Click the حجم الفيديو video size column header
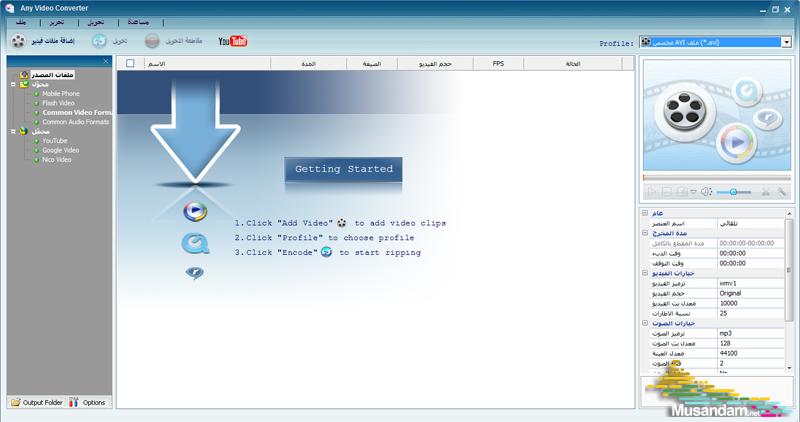Screen dimensions: 800x422 (x=435, y=64)
